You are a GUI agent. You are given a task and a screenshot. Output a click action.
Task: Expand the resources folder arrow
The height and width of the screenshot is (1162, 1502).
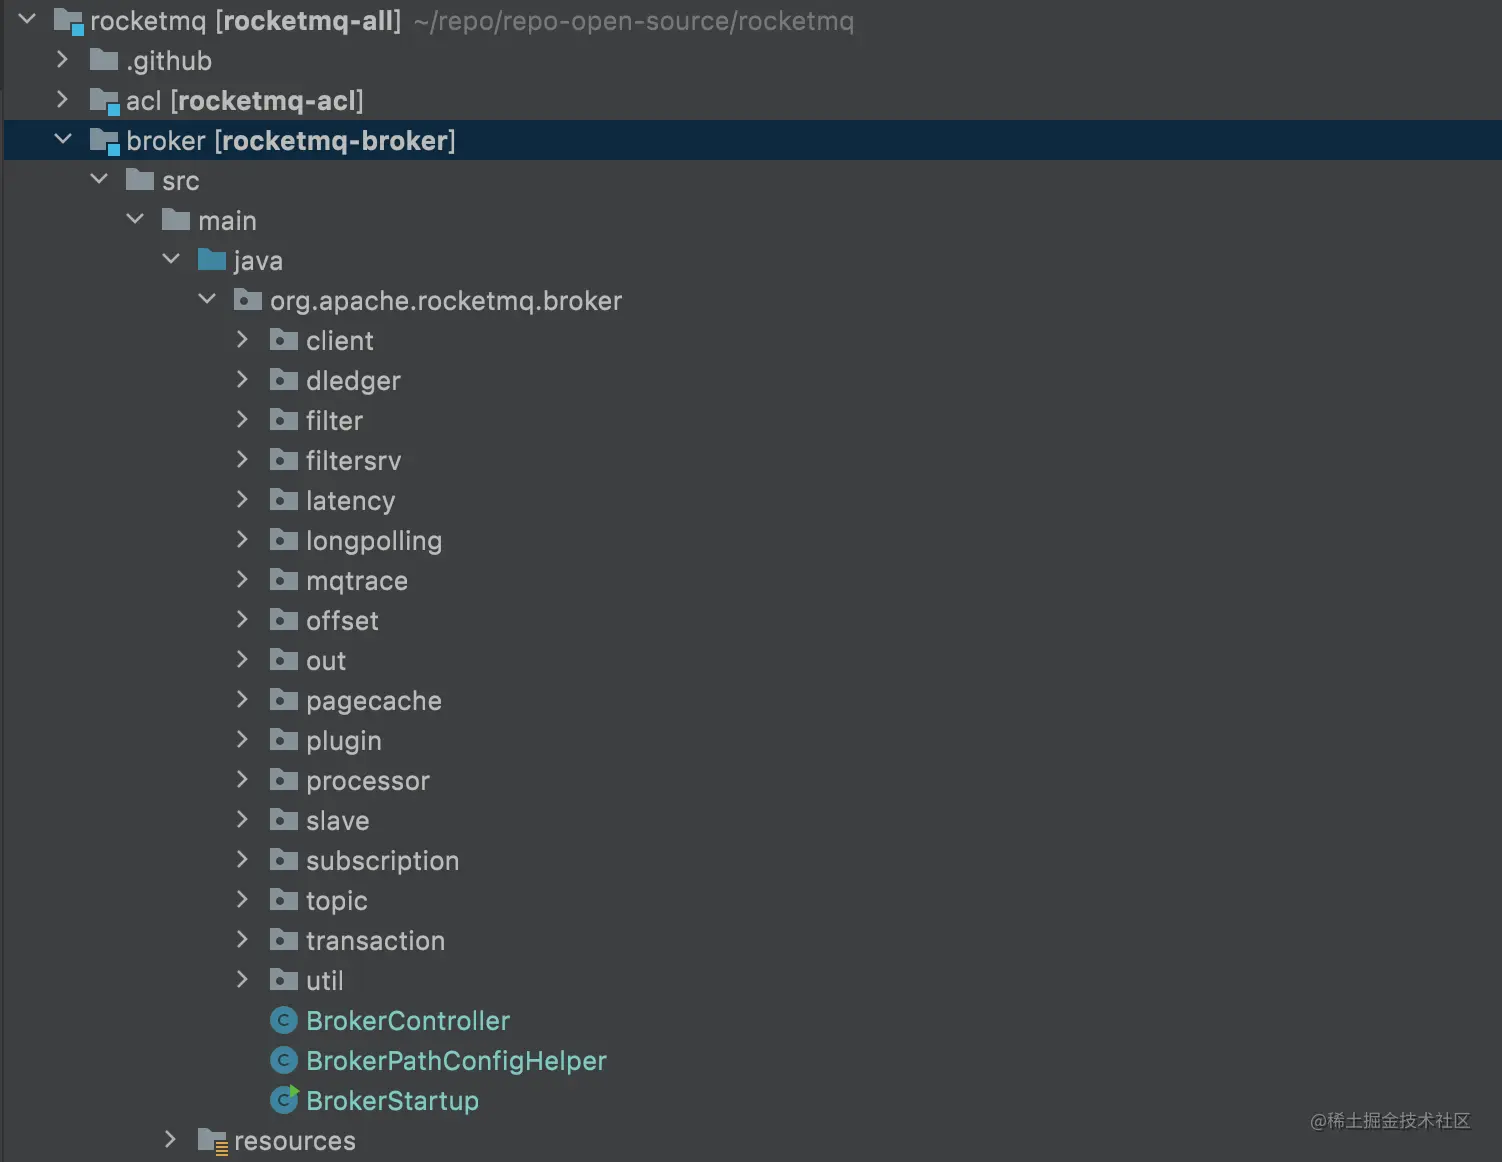[x=170, y=1140]
